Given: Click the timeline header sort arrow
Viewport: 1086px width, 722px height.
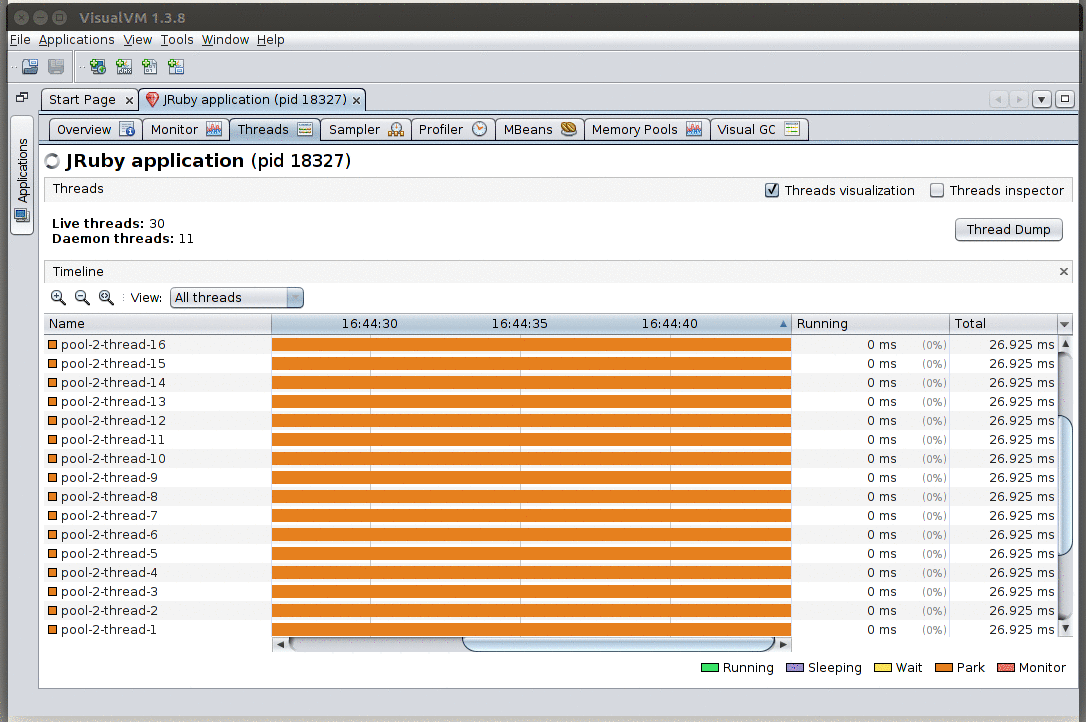Looking at the screenshot, I should 783,324.
